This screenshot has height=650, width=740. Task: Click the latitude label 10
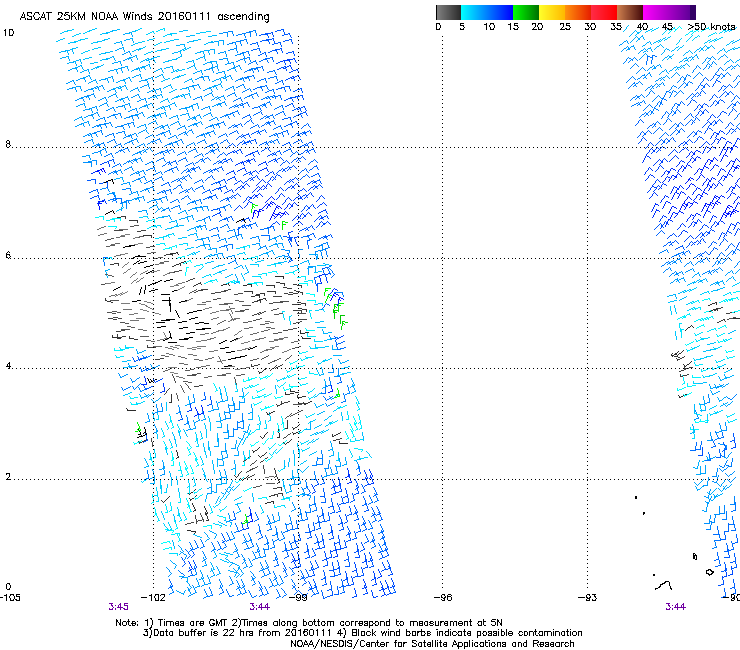[x=8, y=33]
